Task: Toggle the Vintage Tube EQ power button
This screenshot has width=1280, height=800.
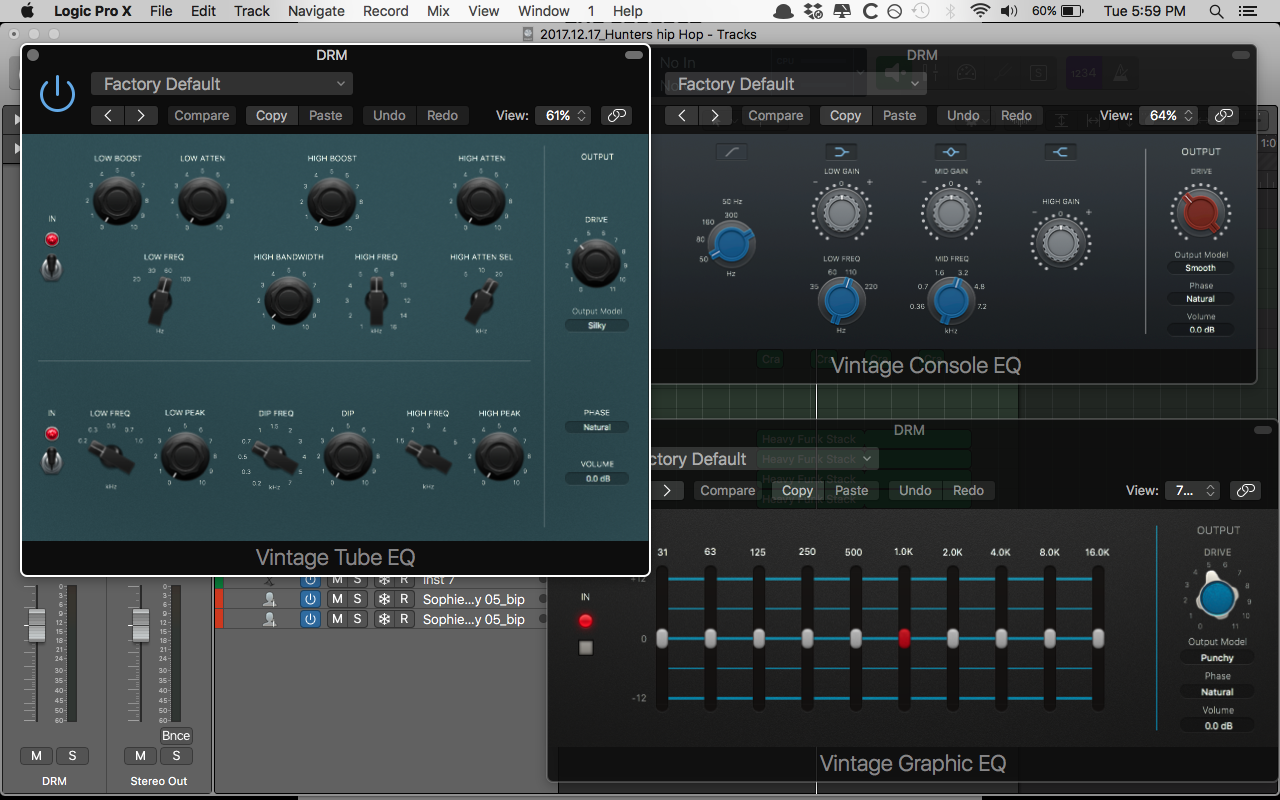Action: 58,94
